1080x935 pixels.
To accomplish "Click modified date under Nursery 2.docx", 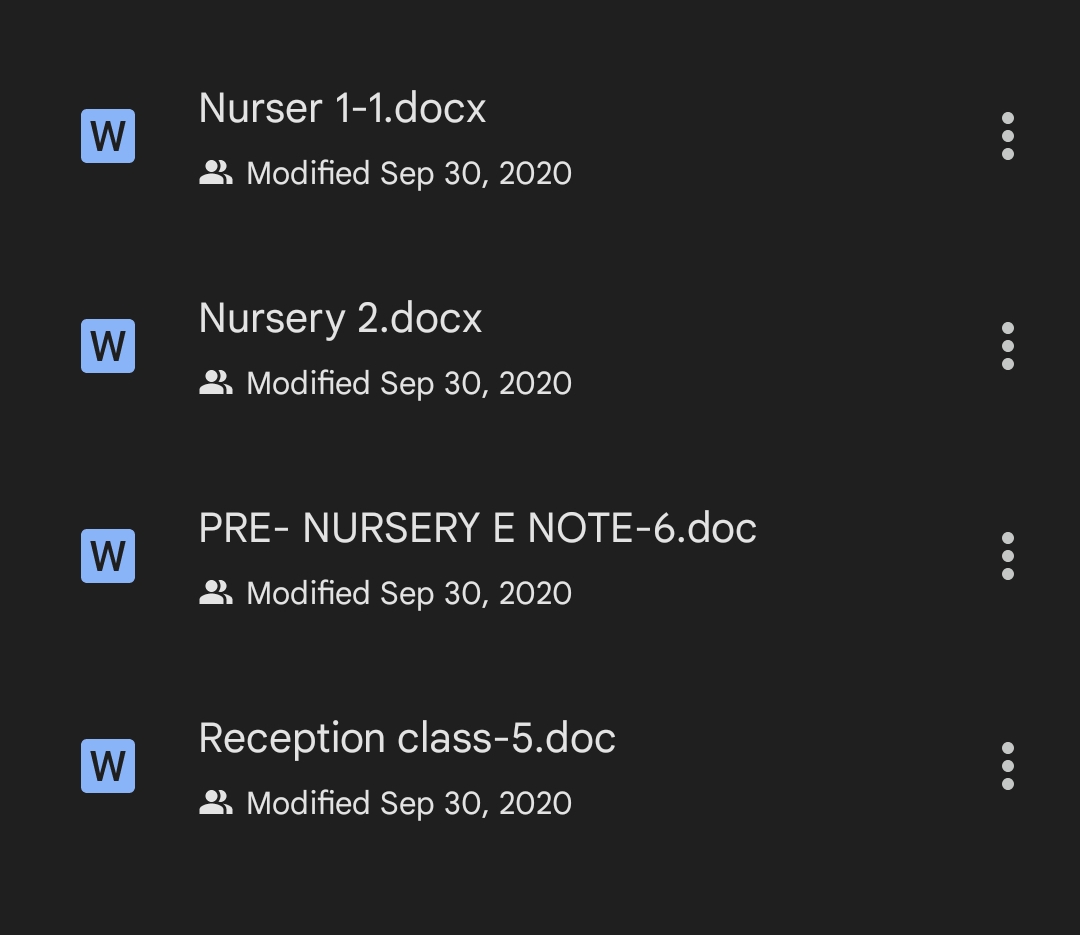I will tap(409, 384).
